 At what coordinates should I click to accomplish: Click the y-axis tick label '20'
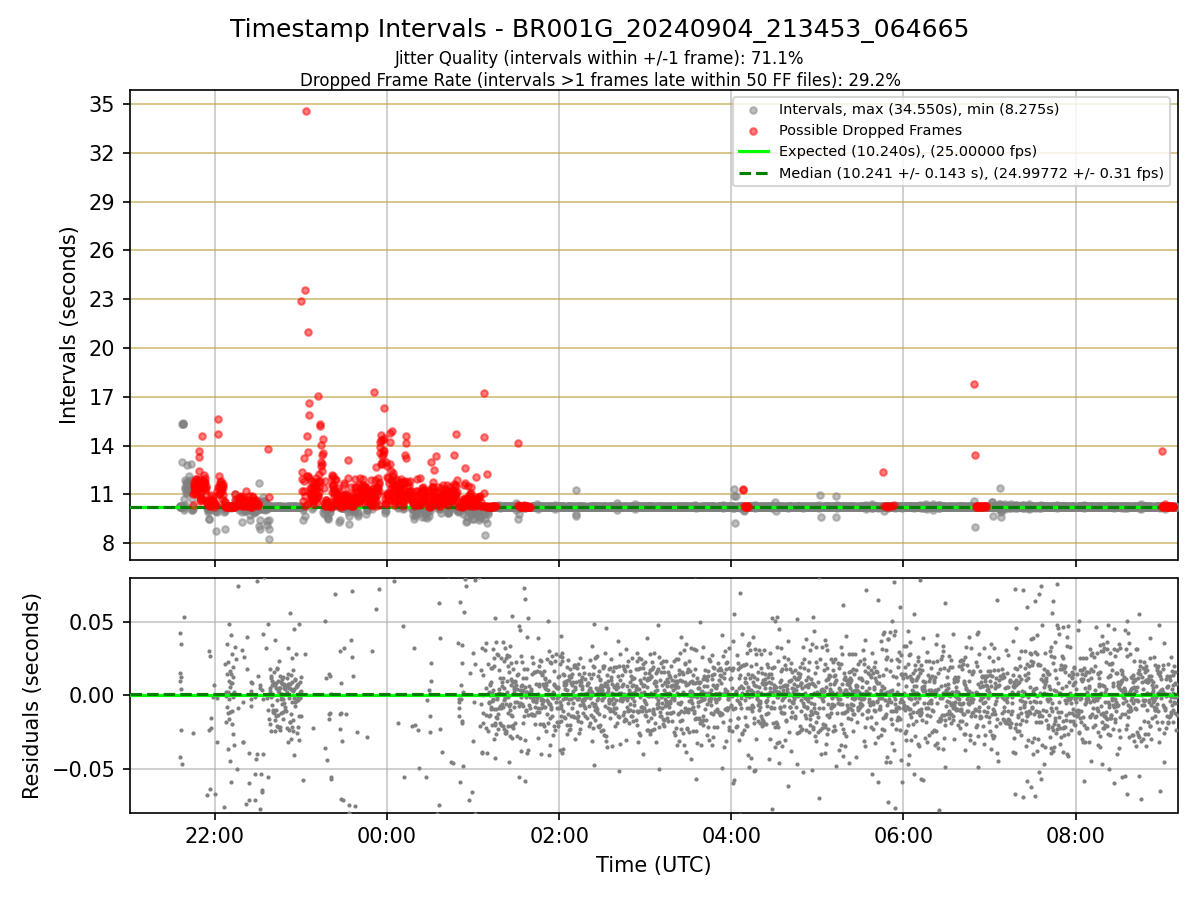pos(101,348)
